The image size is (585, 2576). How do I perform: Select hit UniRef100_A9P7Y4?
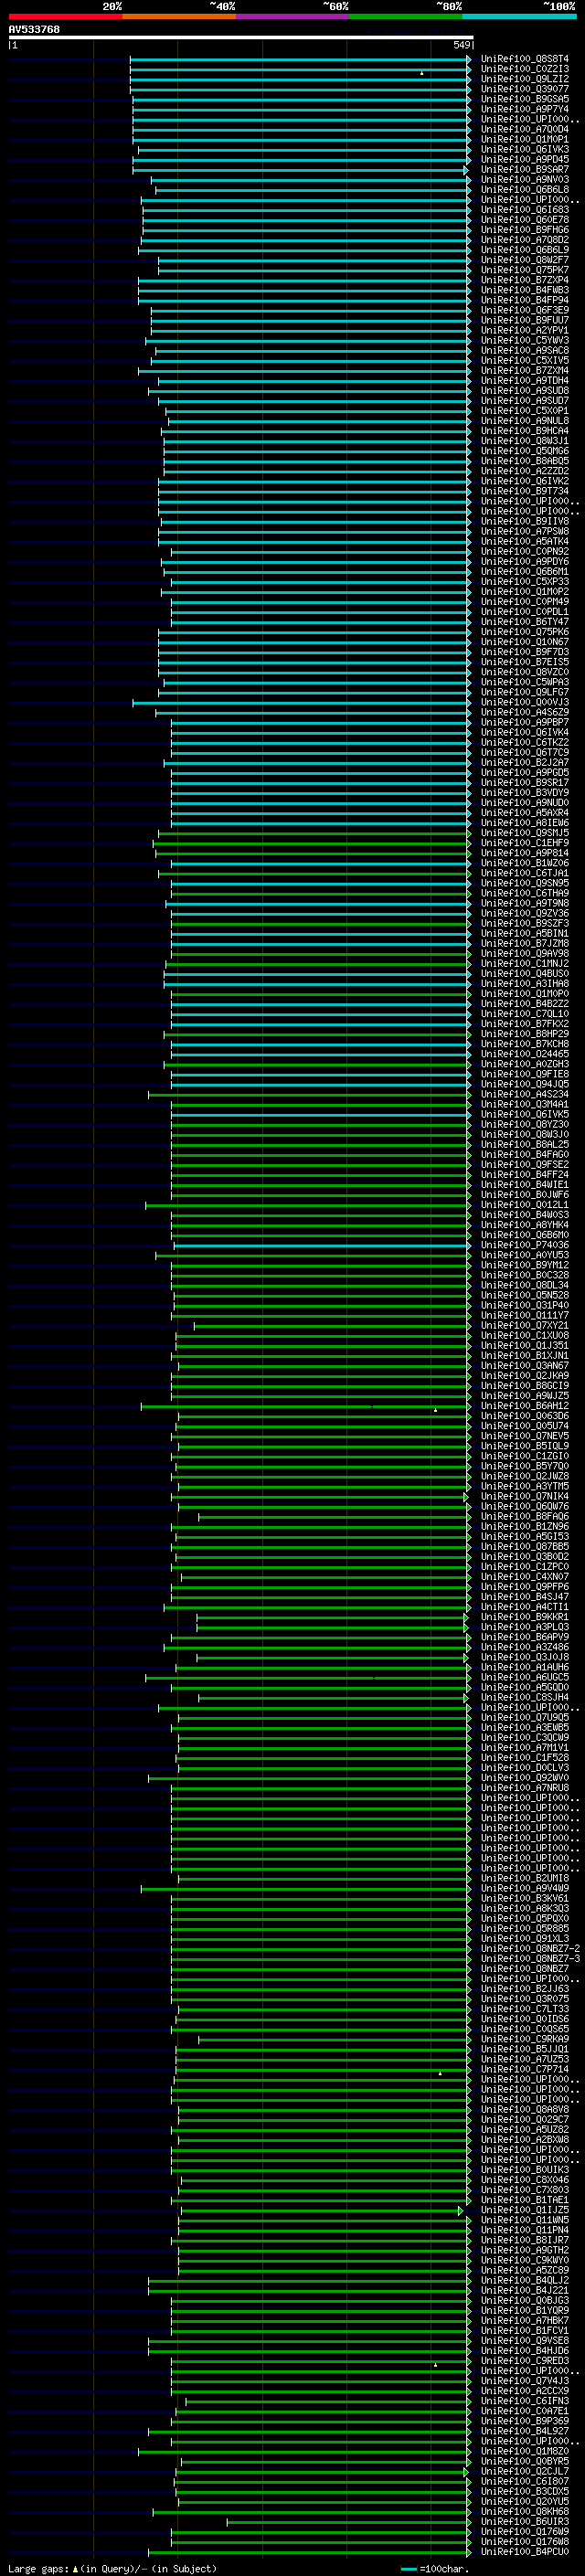[524, 109]
